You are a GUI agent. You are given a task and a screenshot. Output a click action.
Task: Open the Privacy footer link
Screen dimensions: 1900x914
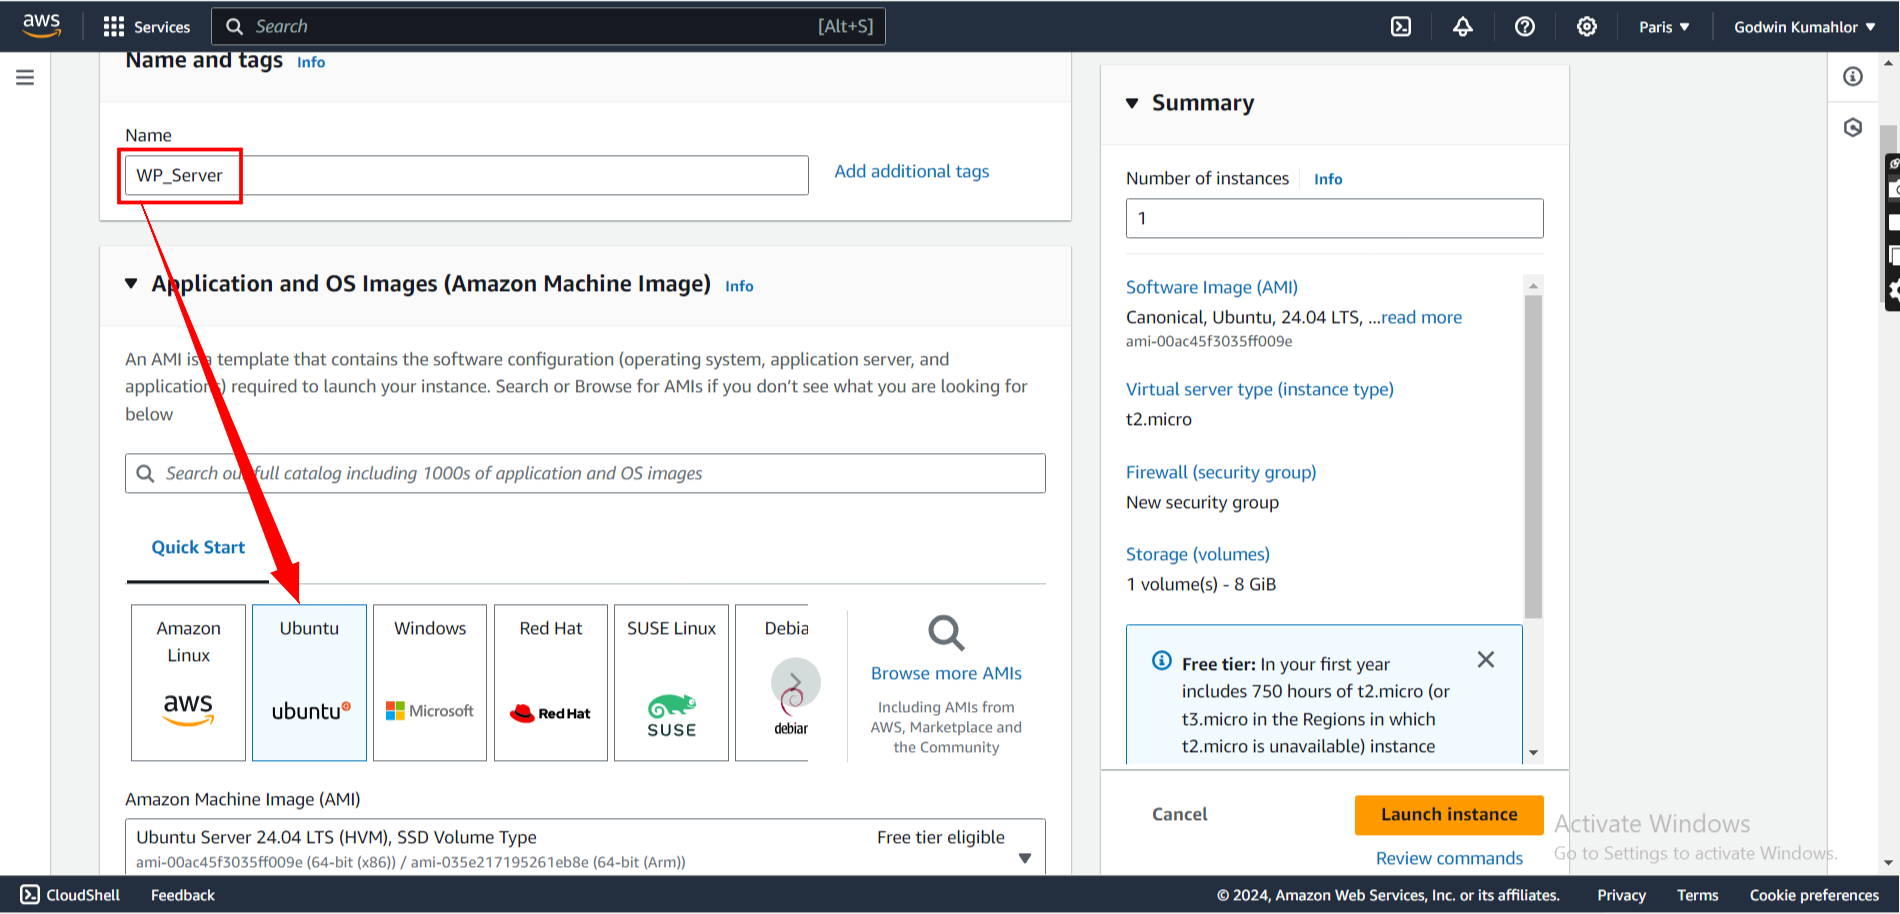(1621, 895)
